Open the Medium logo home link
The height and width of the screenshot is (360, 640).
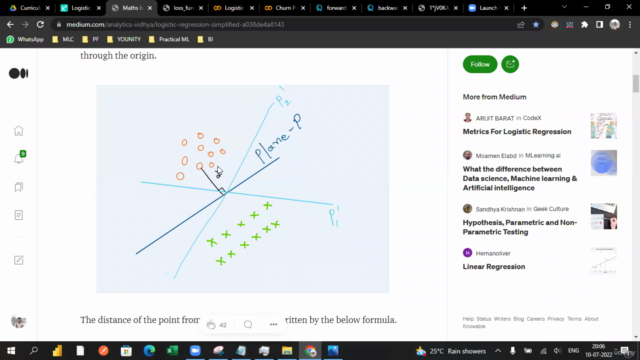click(x=19, y=73)
